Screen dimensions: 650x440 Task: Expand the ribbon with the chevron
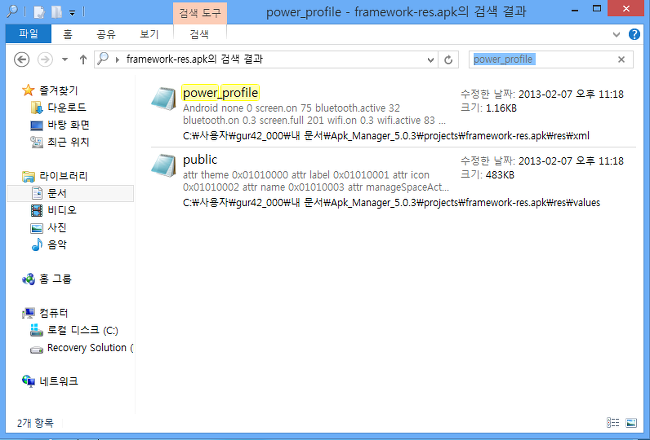point(616,34)
